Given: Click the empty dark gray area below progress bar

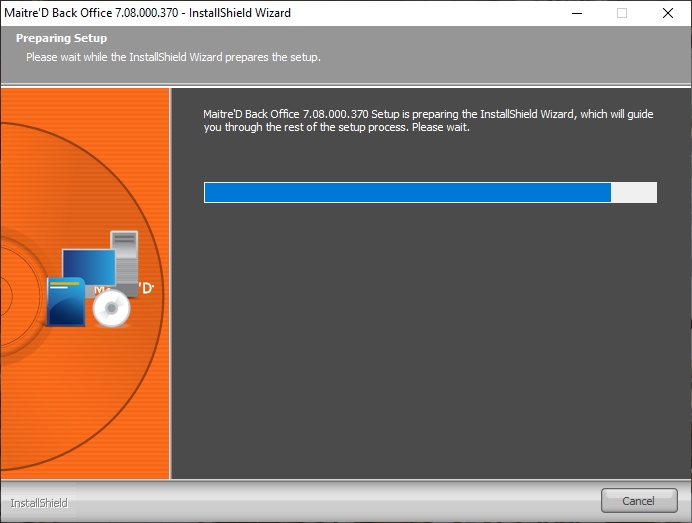Looking at the screenshot, I should point(430,350).
